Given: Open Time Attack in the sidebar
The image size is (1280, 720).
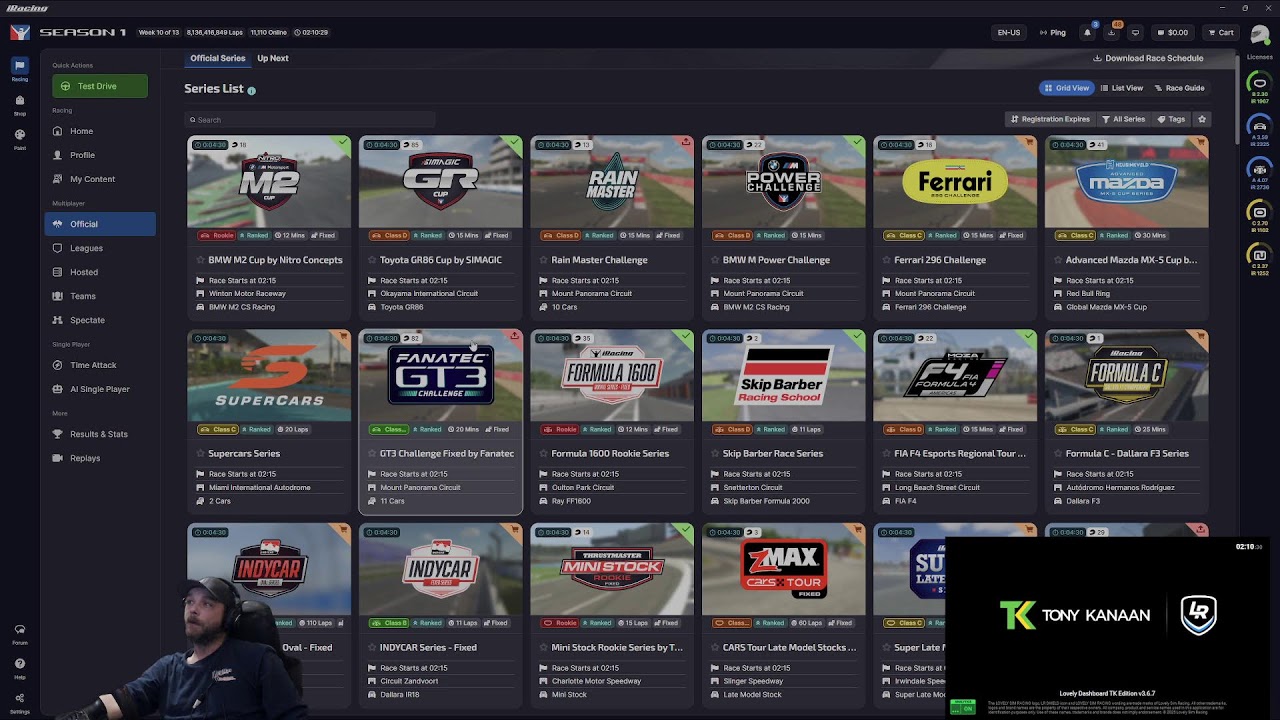Looking at the screenshot, I should click(x=100, y=365).
